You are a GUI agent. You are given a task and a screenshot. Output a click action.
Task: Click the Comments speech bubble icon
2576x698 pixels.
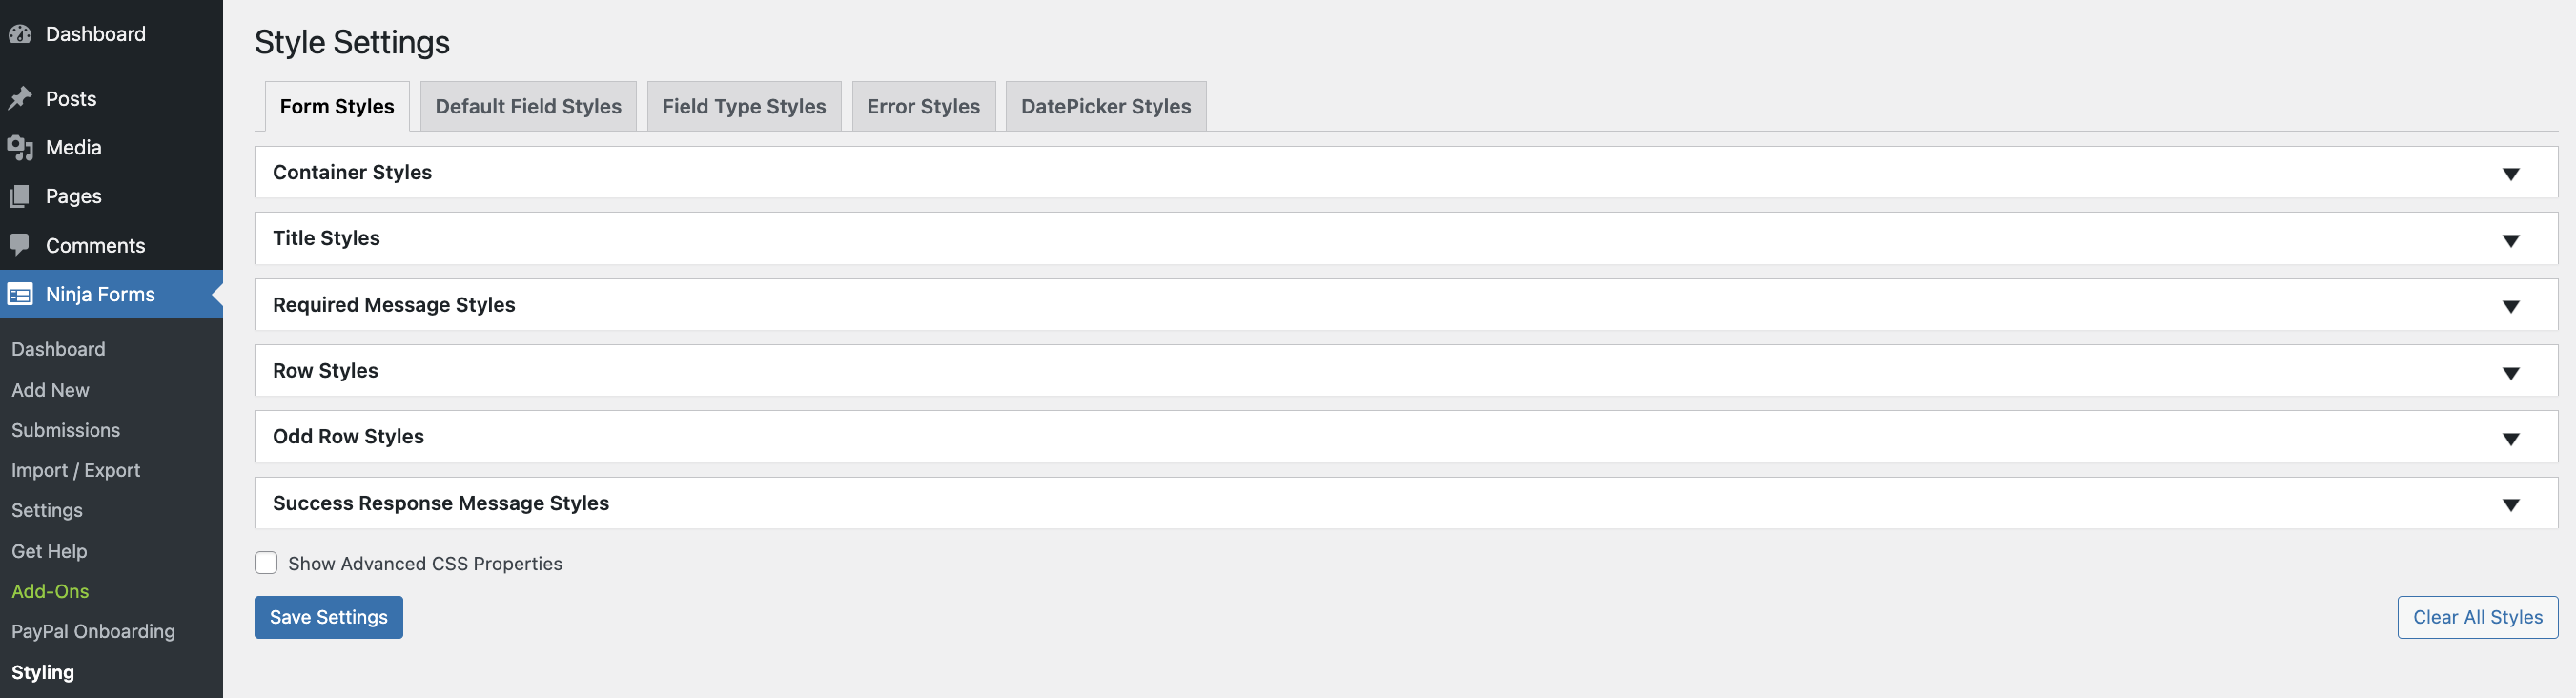click(x=20, y=245)
